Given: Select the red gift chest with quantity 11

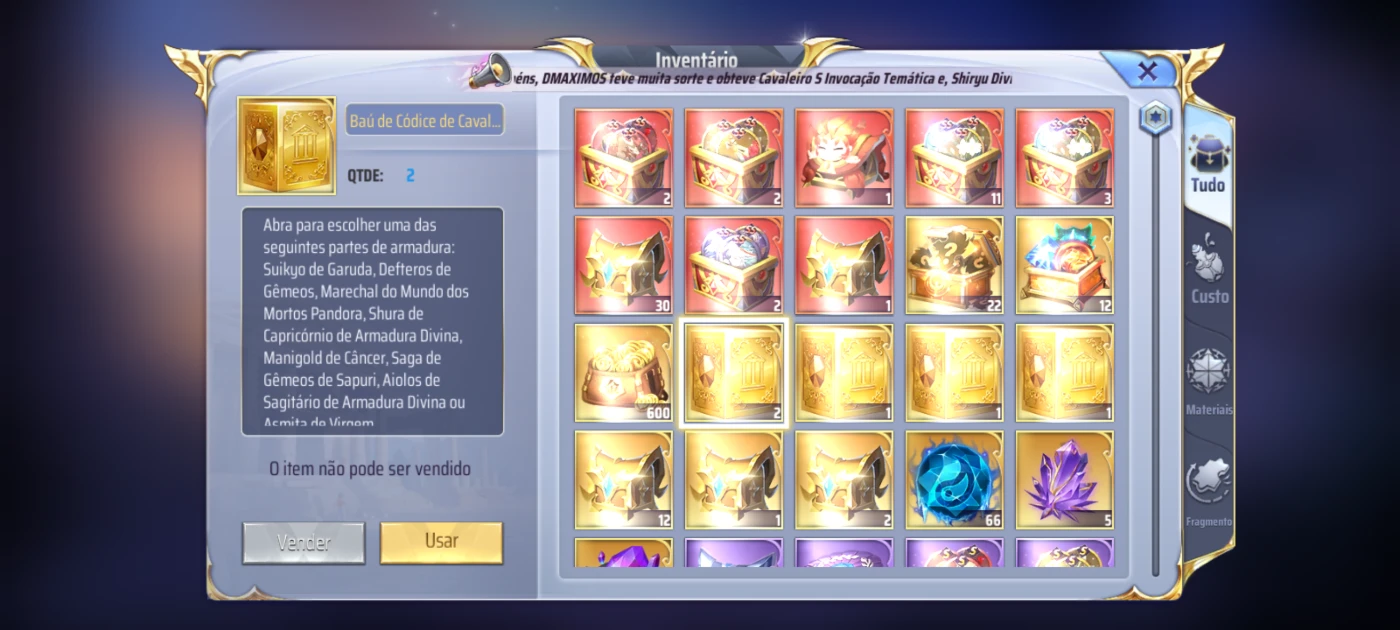Looking at the screenshot, I should pos(954,157).
